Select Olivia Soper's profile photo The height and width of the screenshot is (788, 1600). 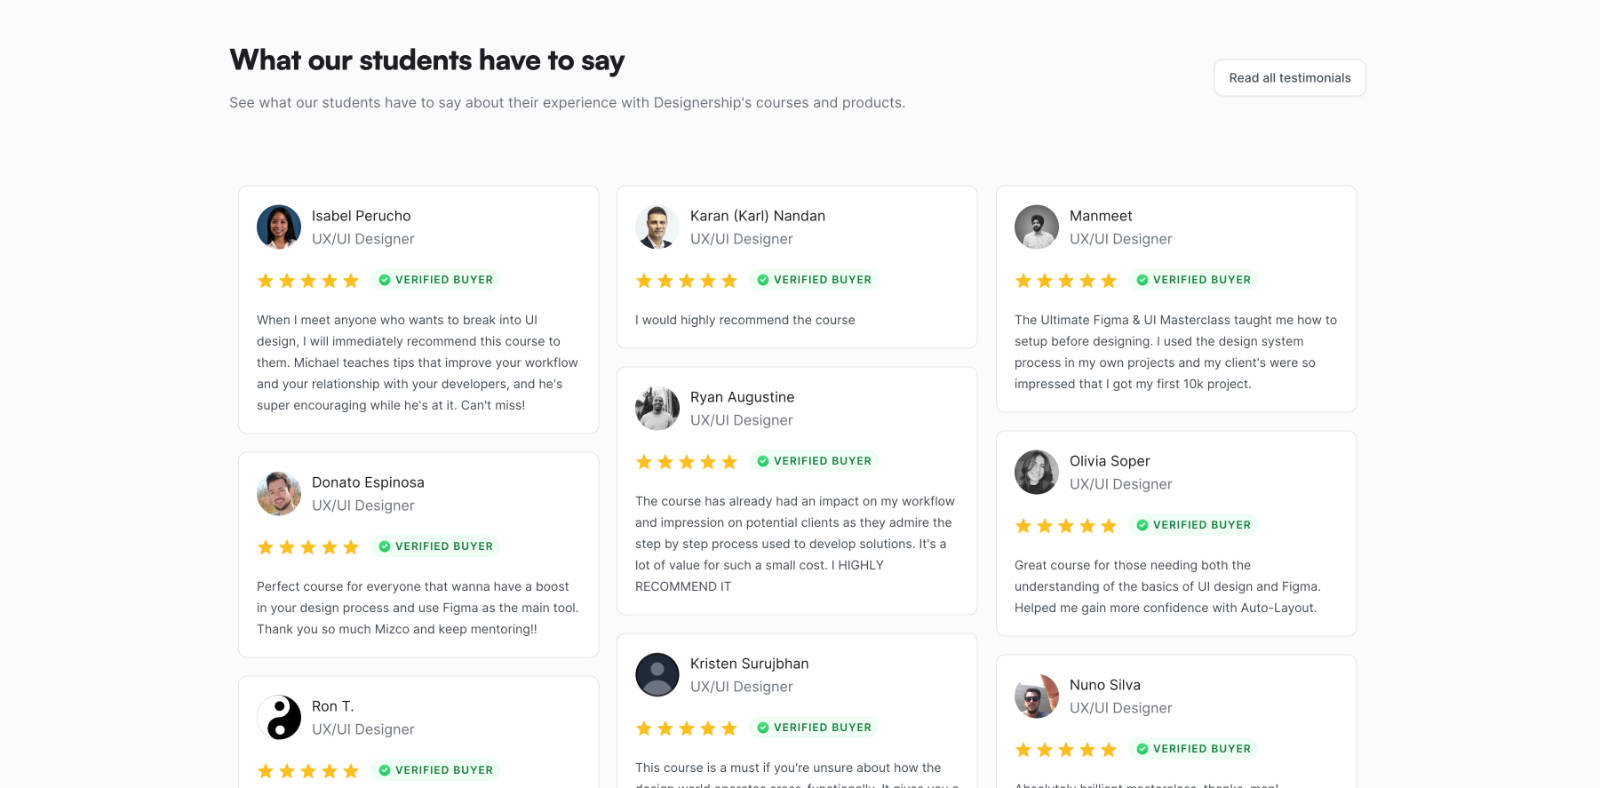[1036, 472]
